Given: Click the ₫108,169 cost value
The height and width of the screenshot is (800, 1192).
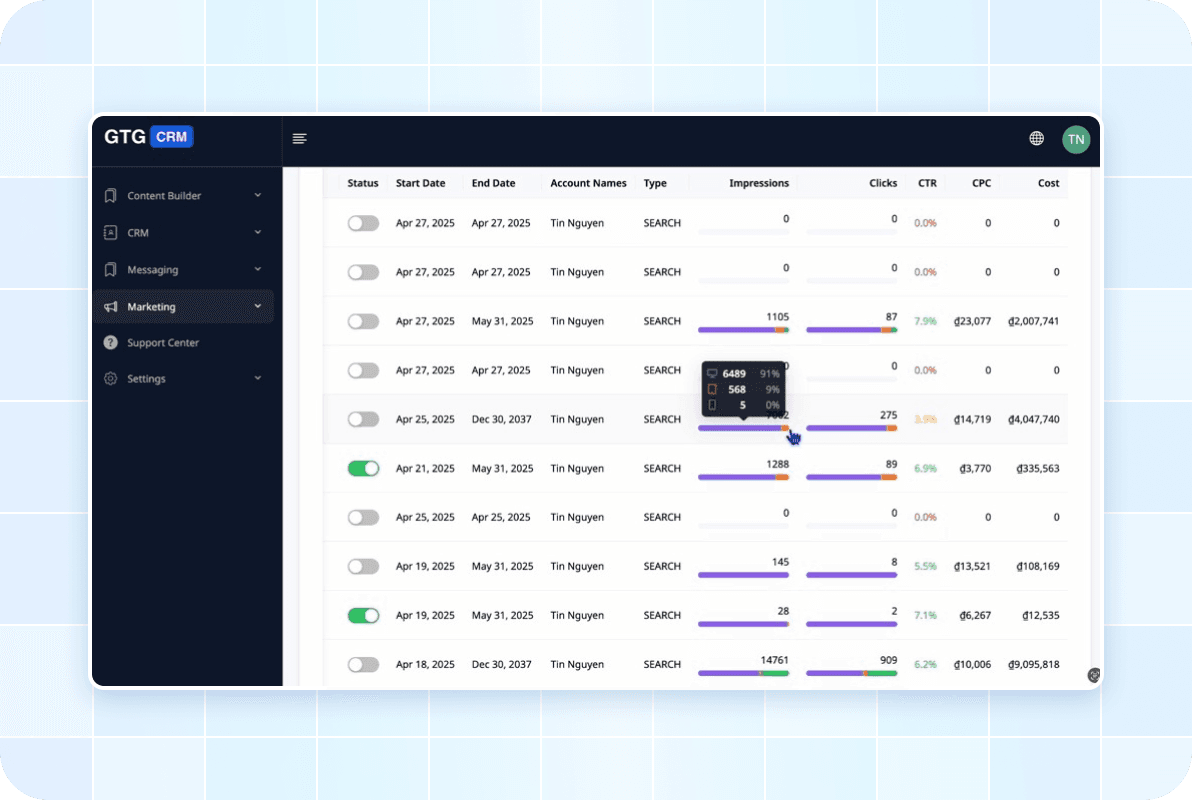Looking at the screenshot, I should (1038, 567).
